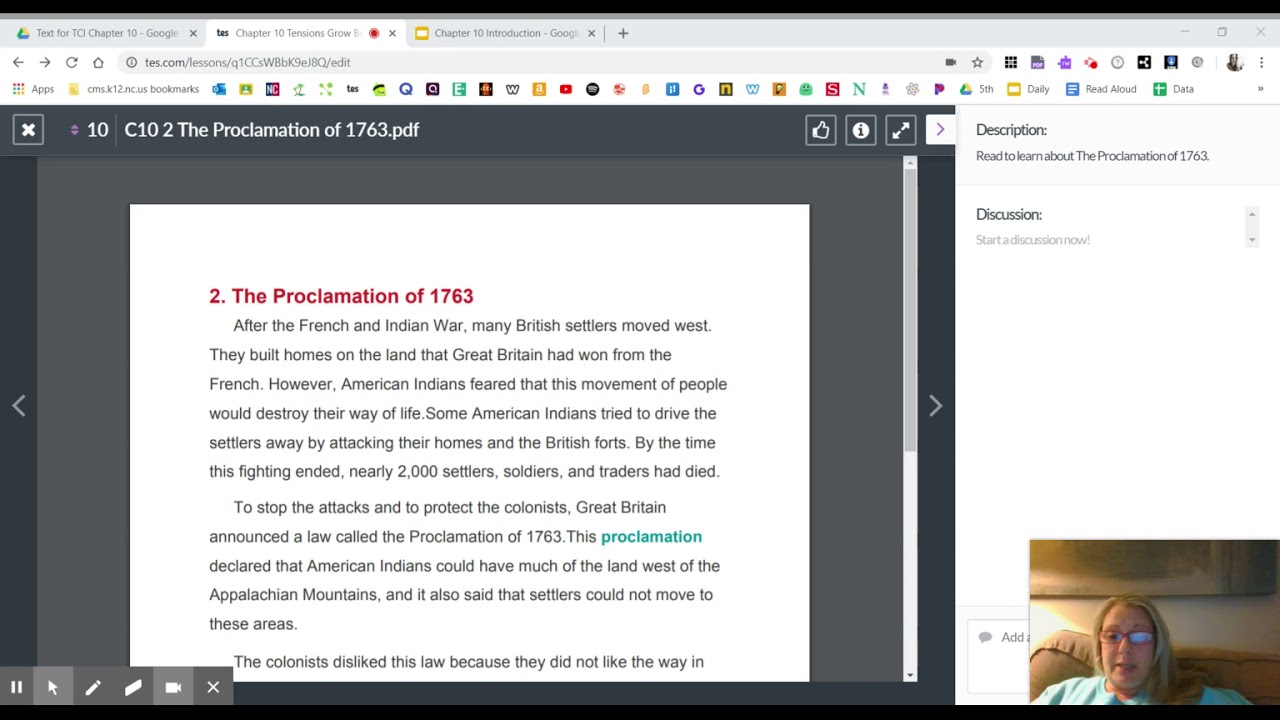The image size is (1280, 720).
Task: Click the Discussion panel scroll down arrow
Action: click(1252, 240)
